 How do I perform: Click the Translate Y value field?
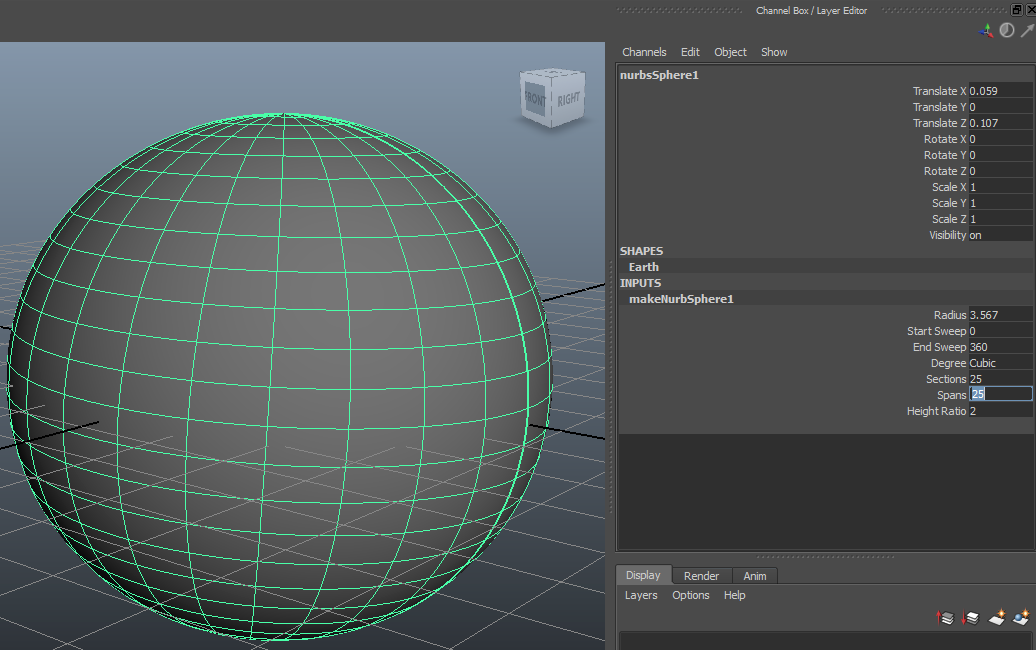click(x=1000, y=107)
